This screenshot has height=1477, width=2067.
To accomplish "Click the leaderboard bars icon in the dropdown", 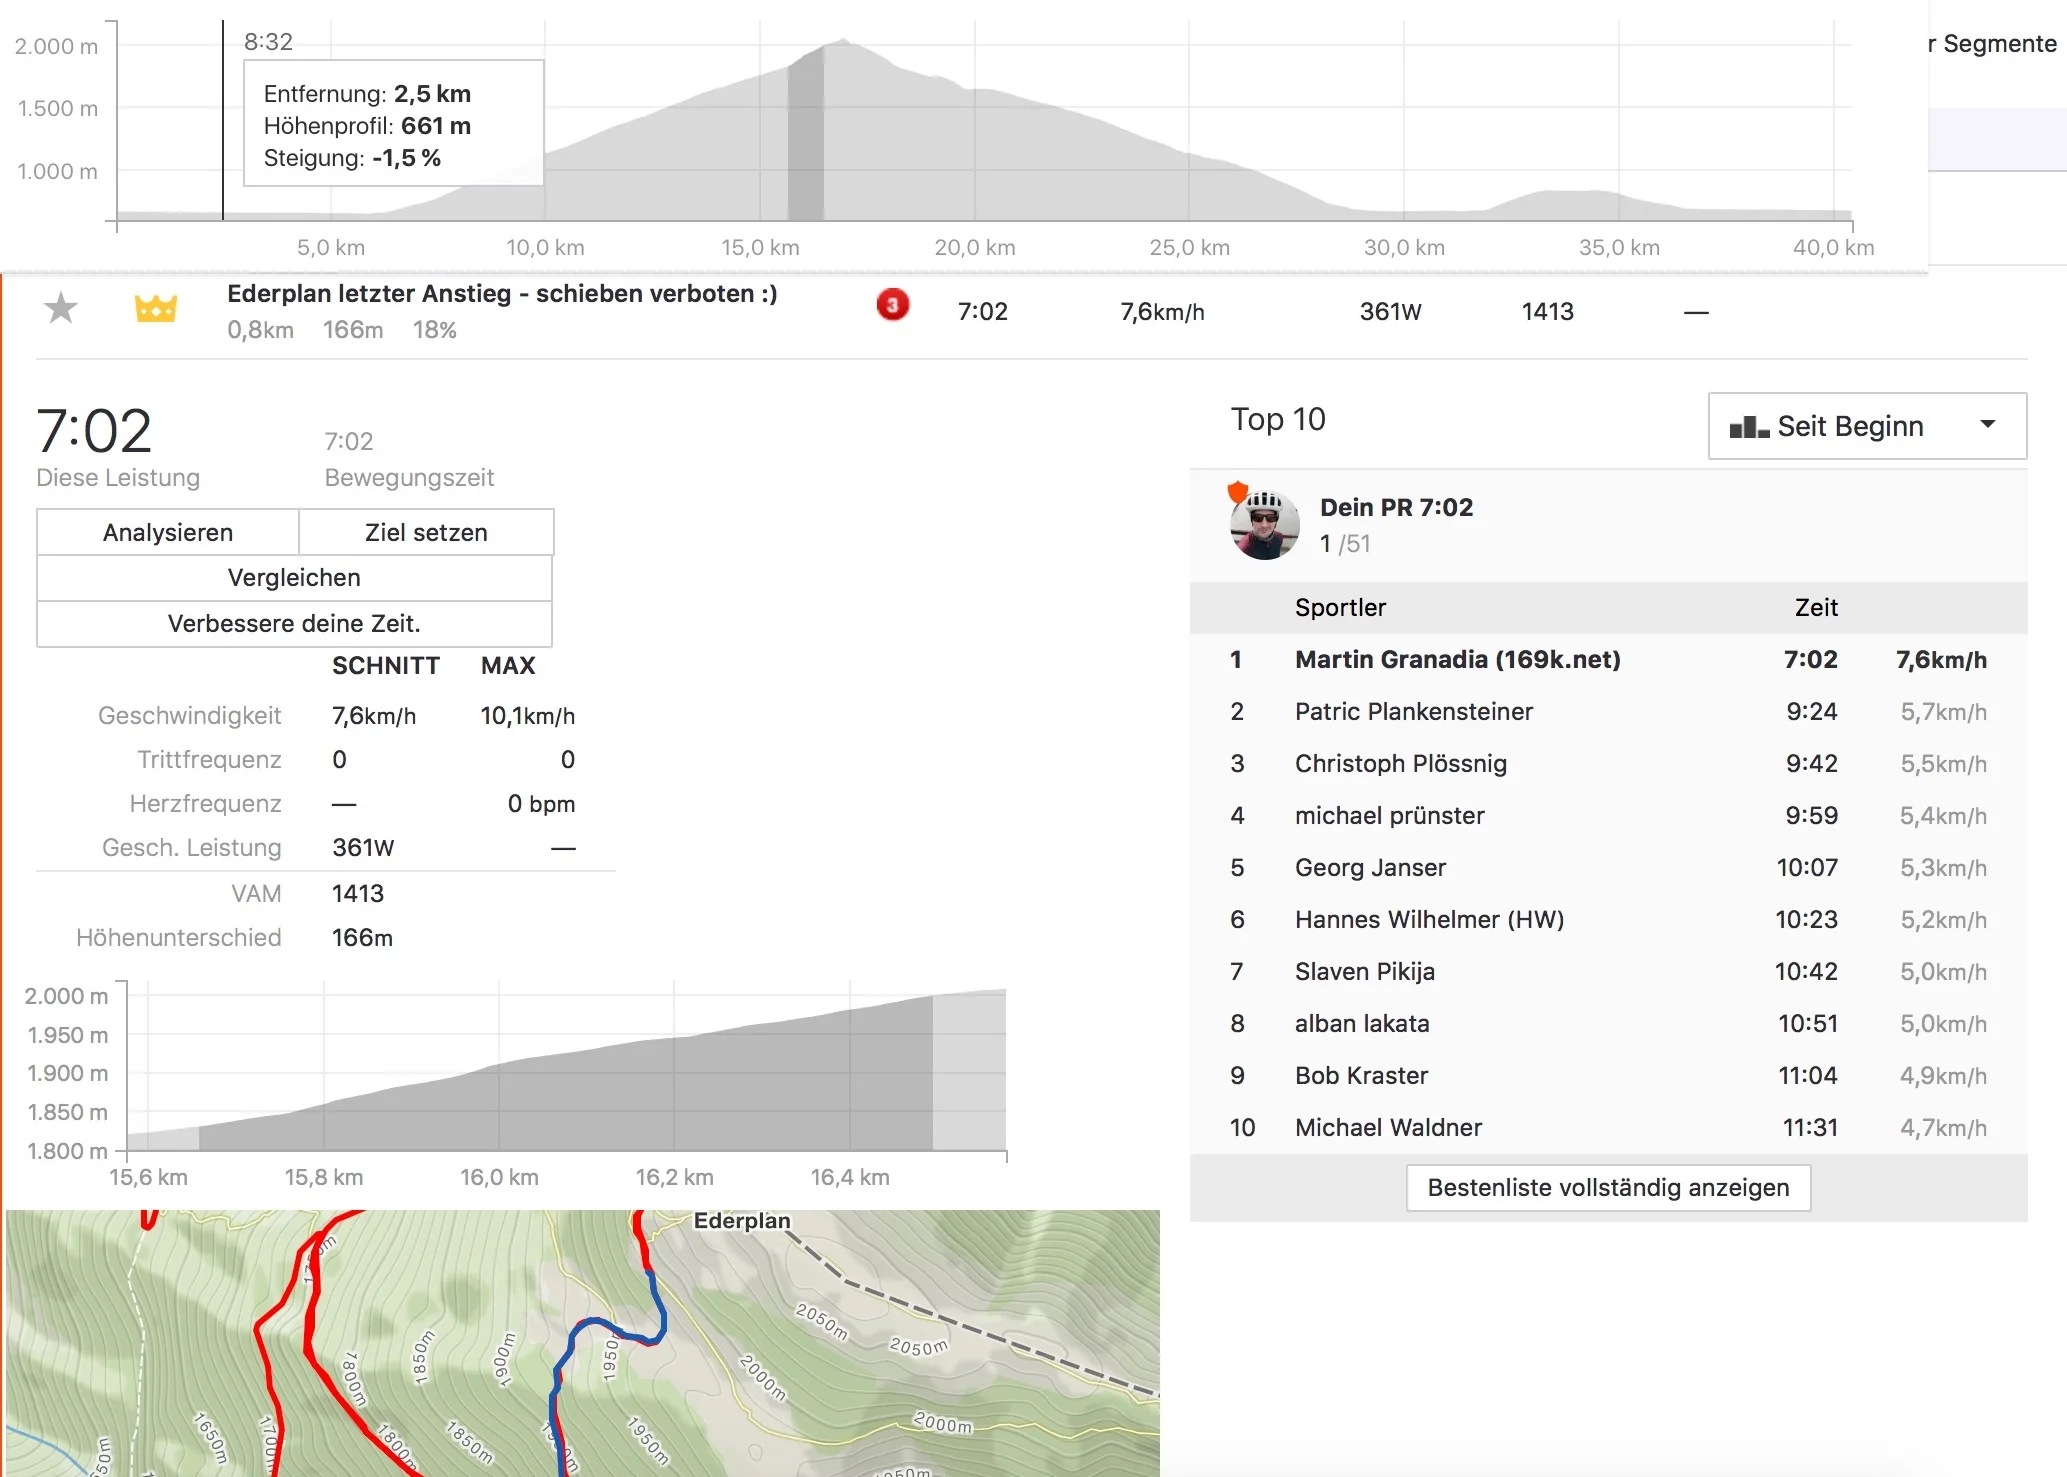I will (x=1749, y=427).
